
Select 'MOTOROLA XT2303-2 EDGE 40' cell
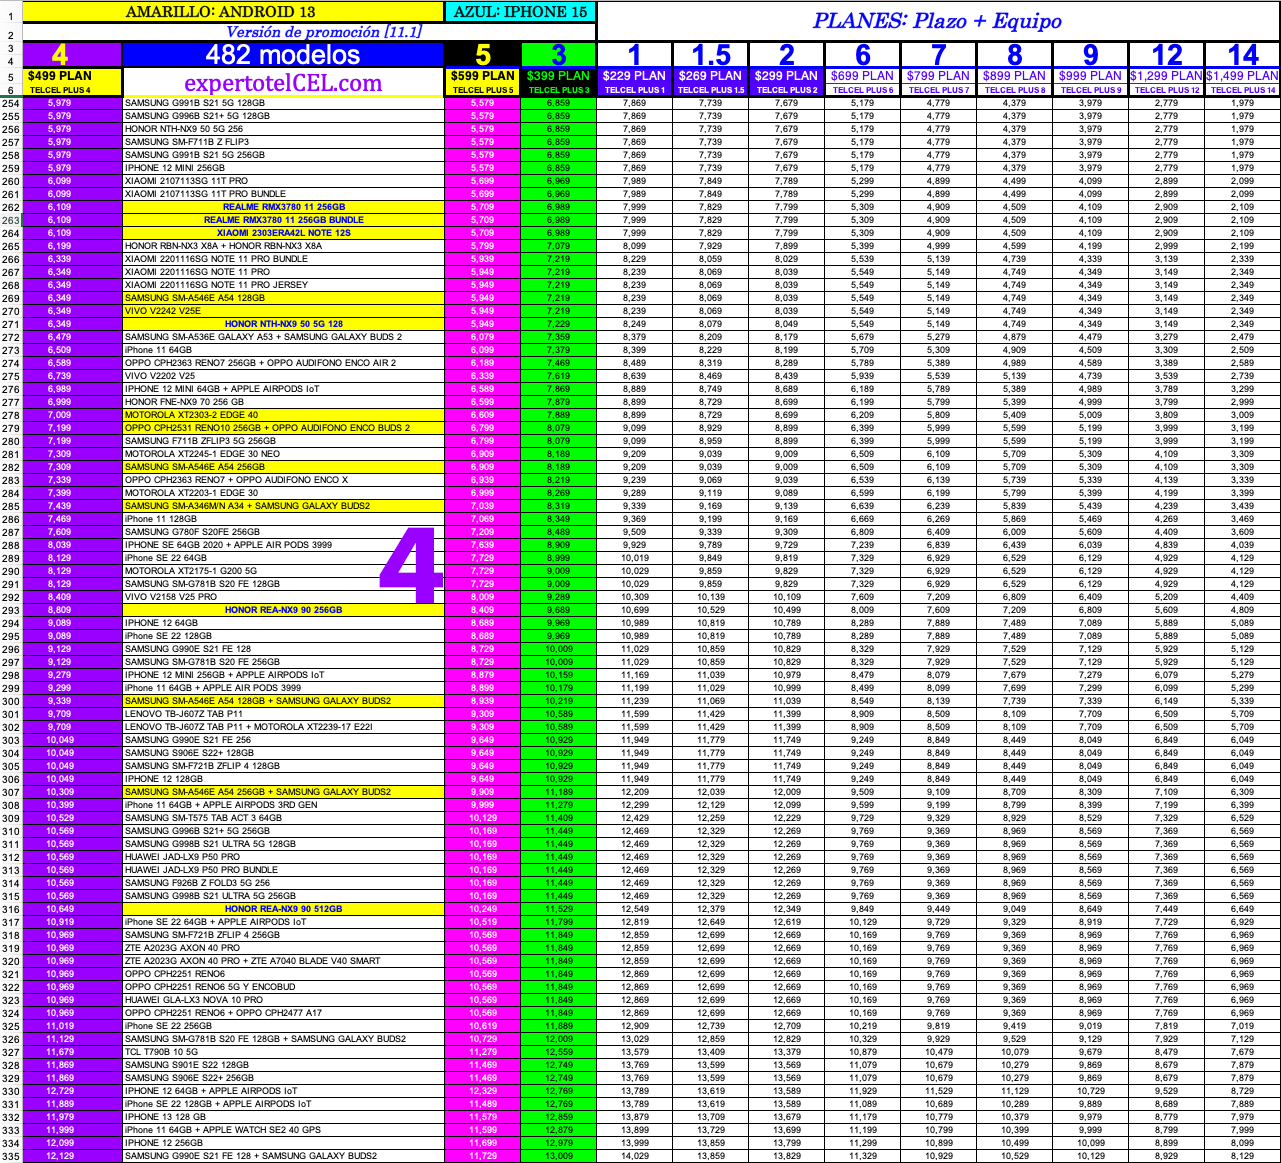(283, 415)
